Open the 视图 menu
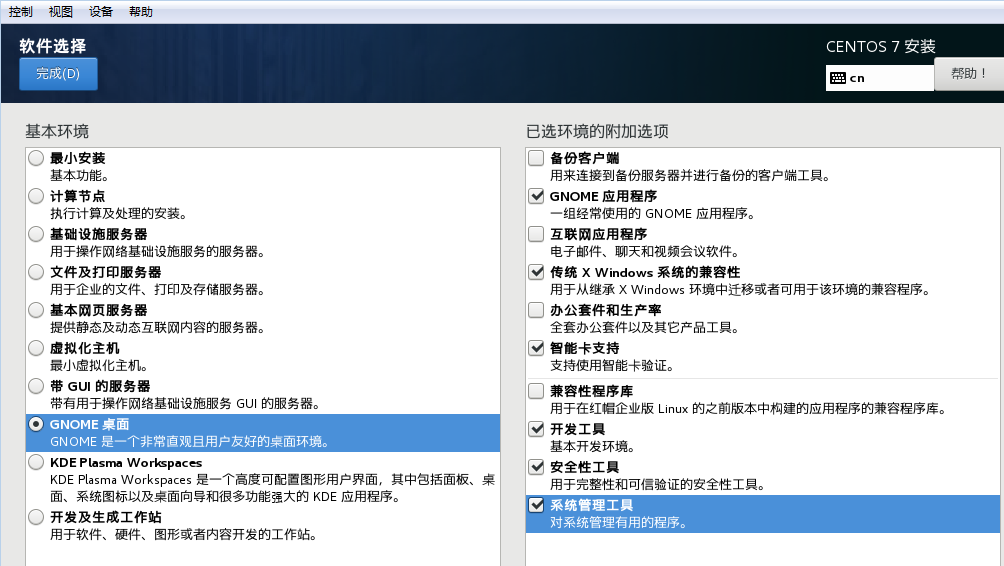Viewport: 1004px width, 566px height. (x=61, y=12)
